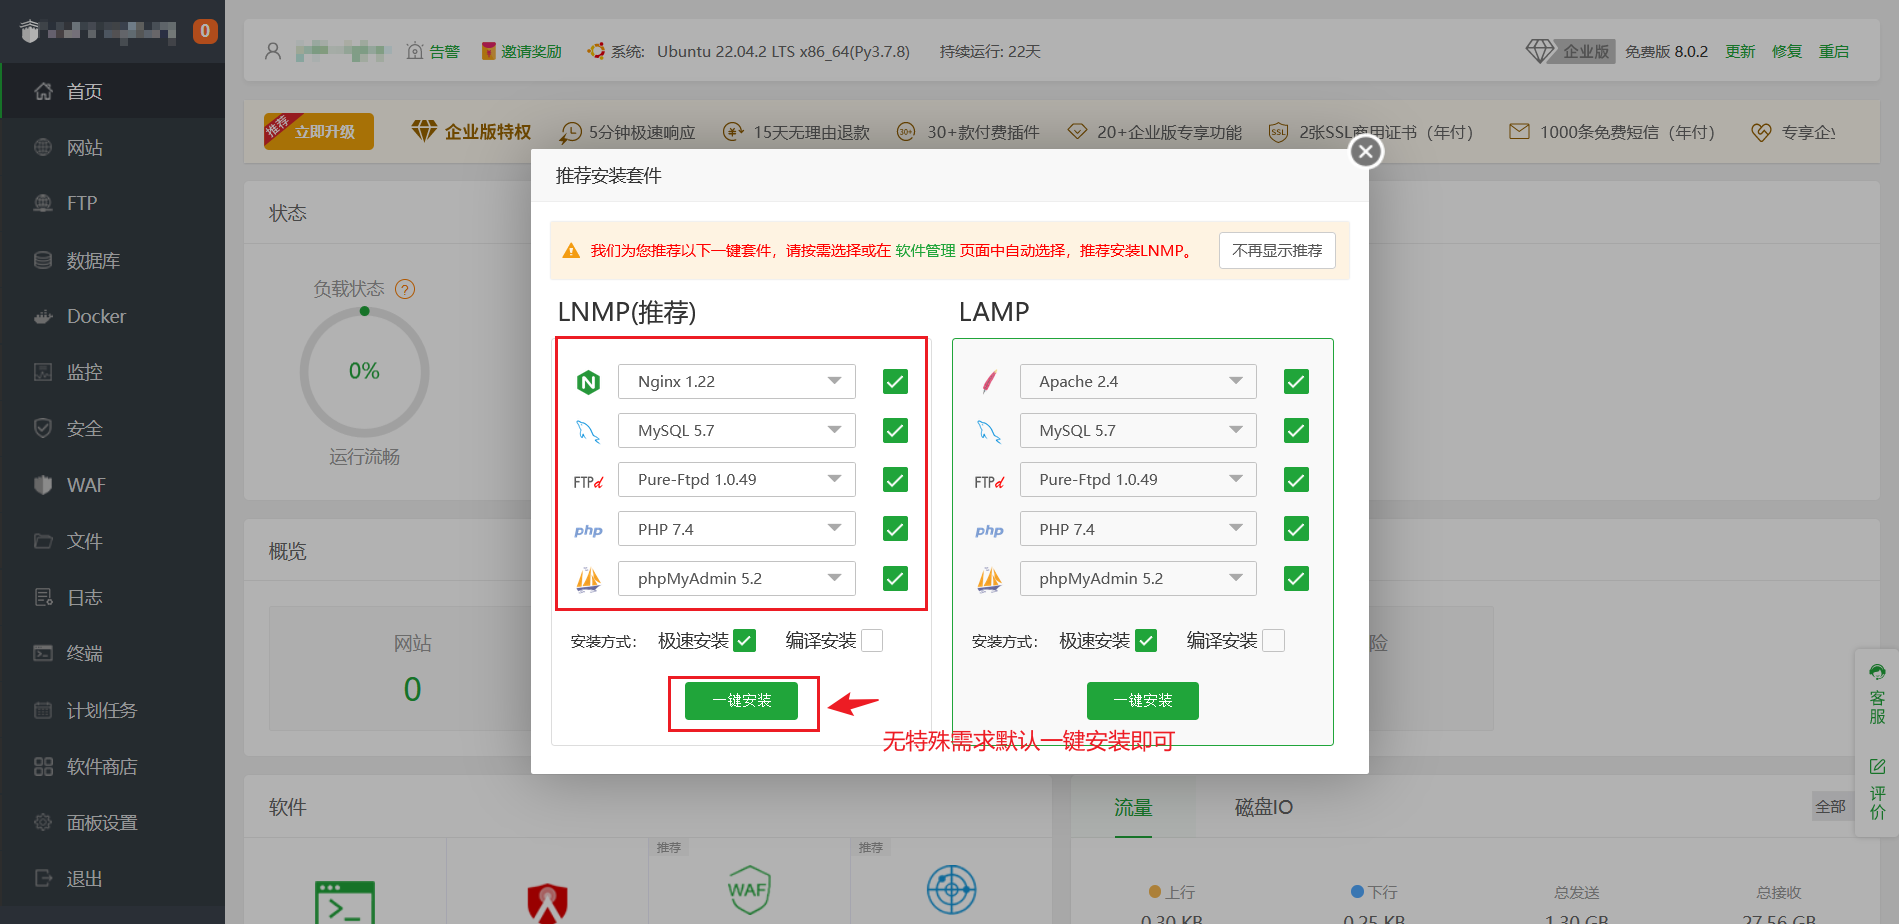Click the 告警 alarm bell icon
This screenshot has width=1899, height=924.
click(x=415, y=51)
